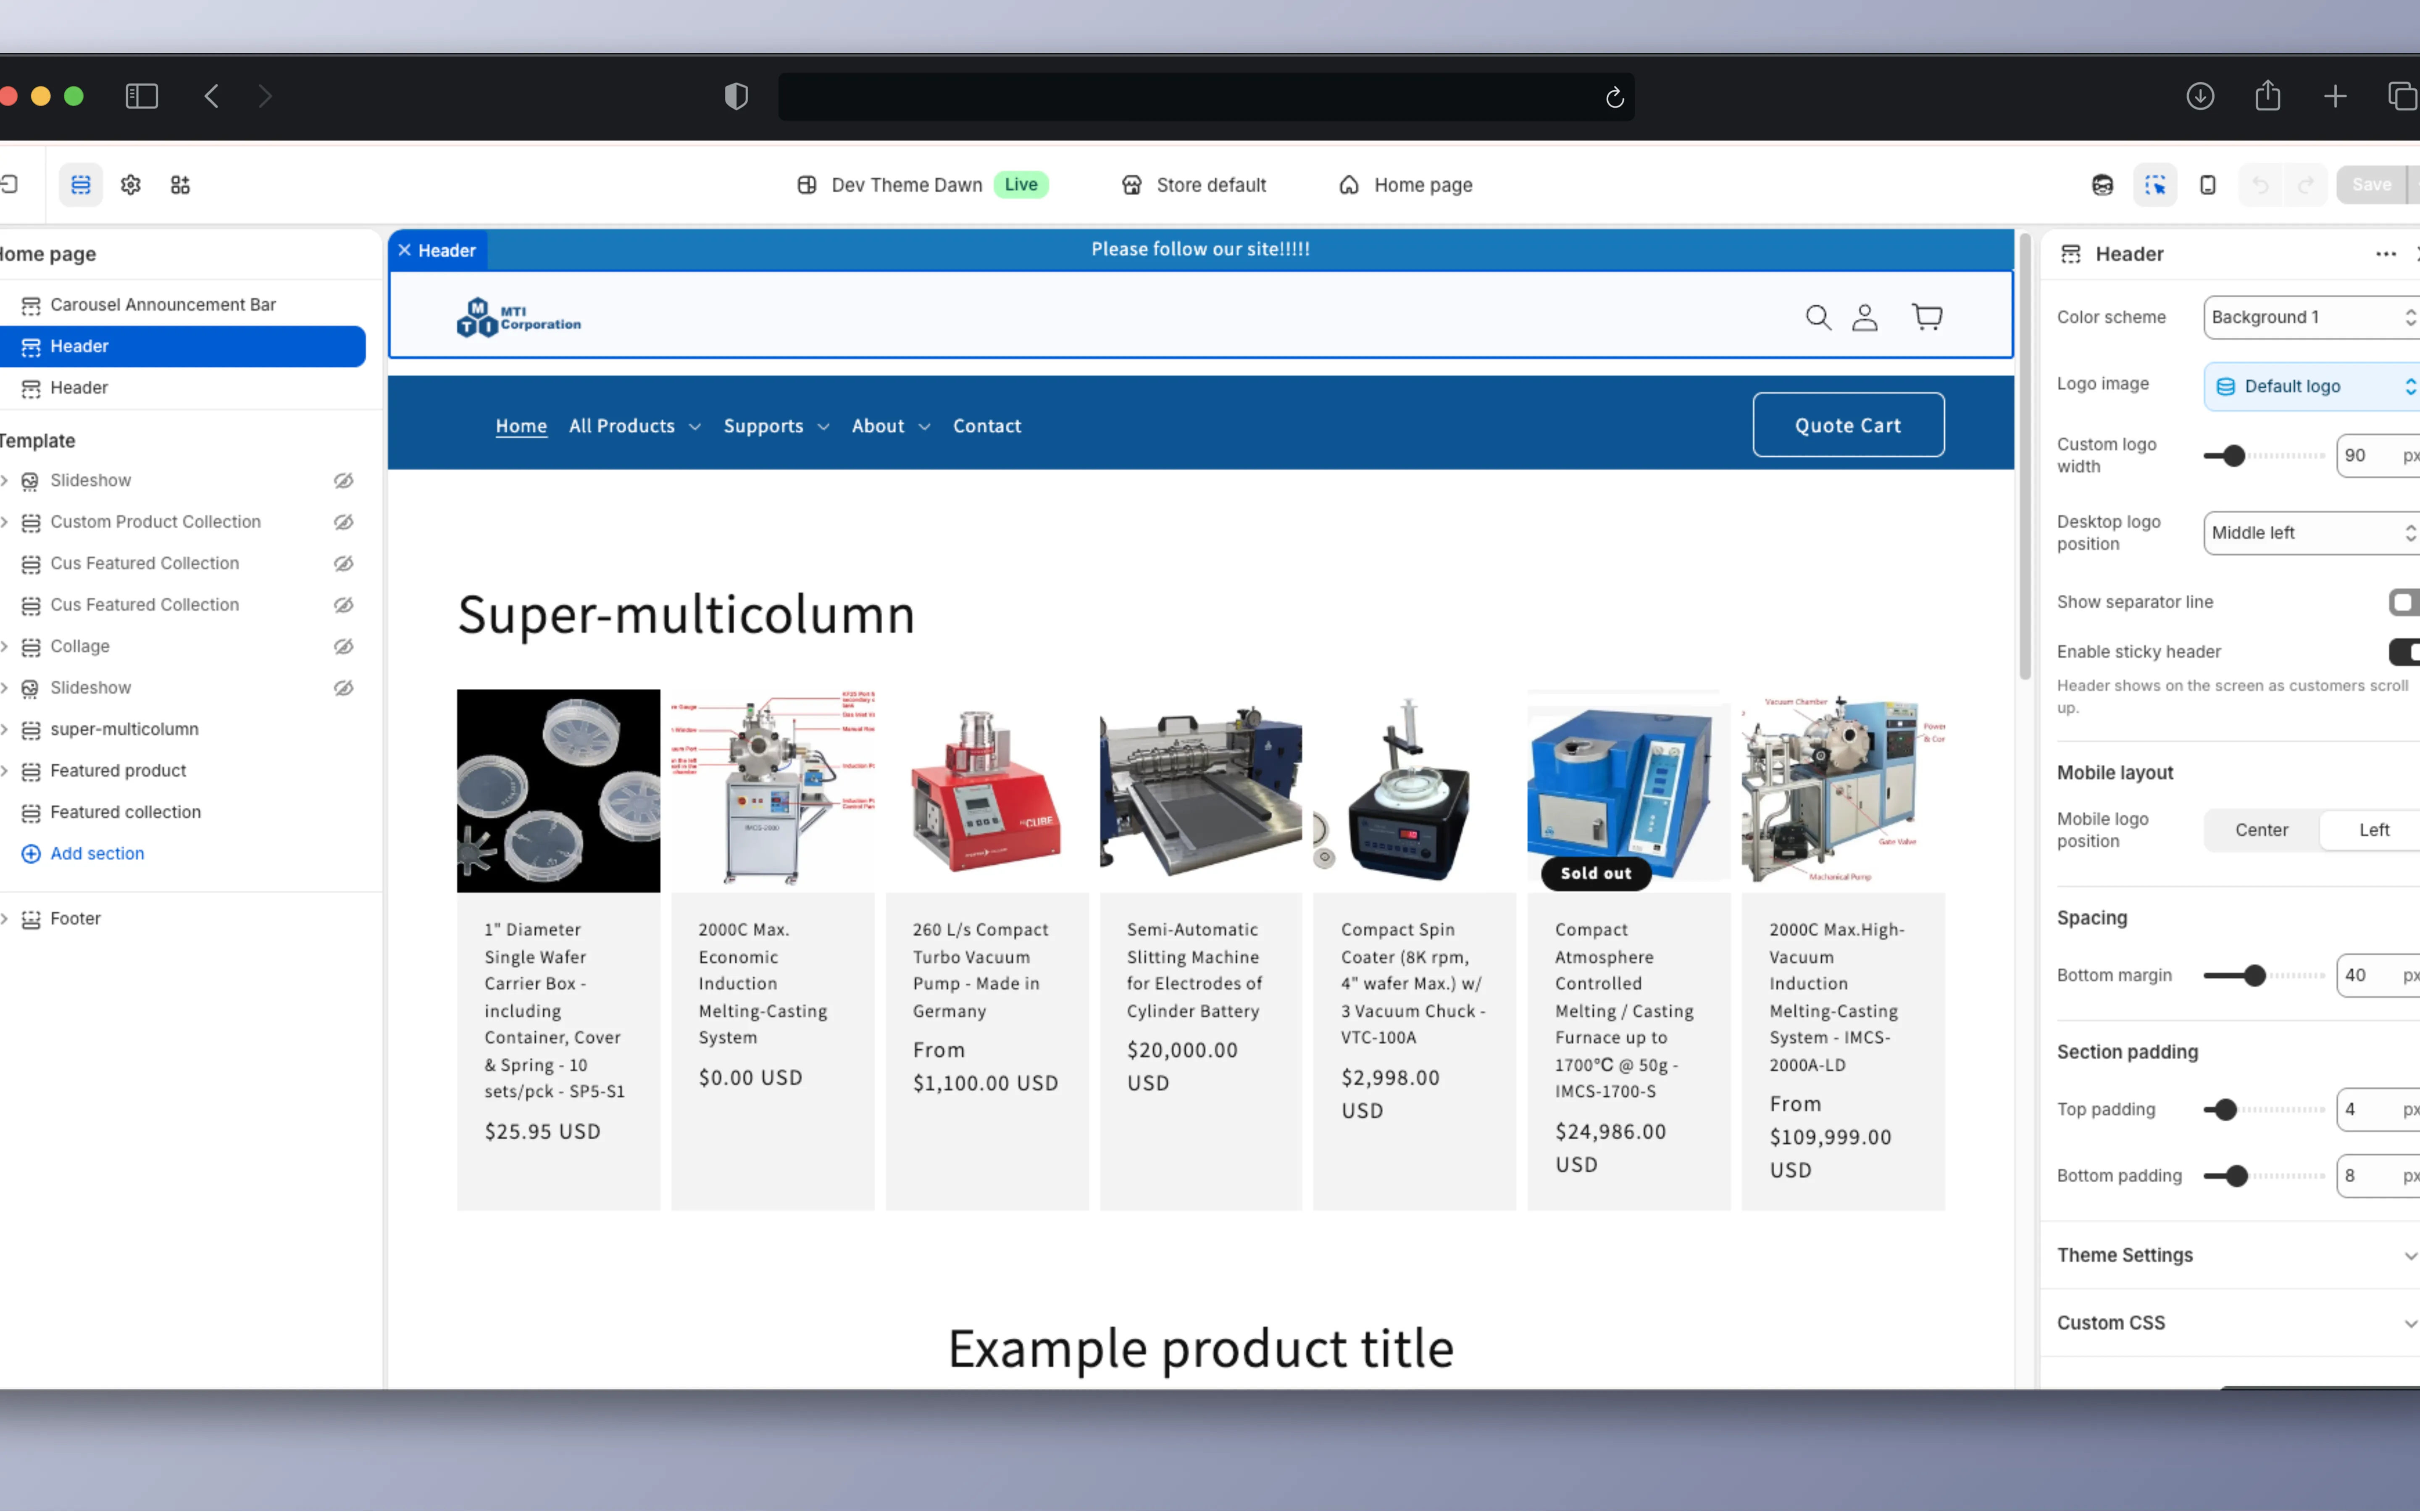This screenshot has width=2420, height=1512.
Task: Open the Theme settings gear icon
Action: [130, 185]
